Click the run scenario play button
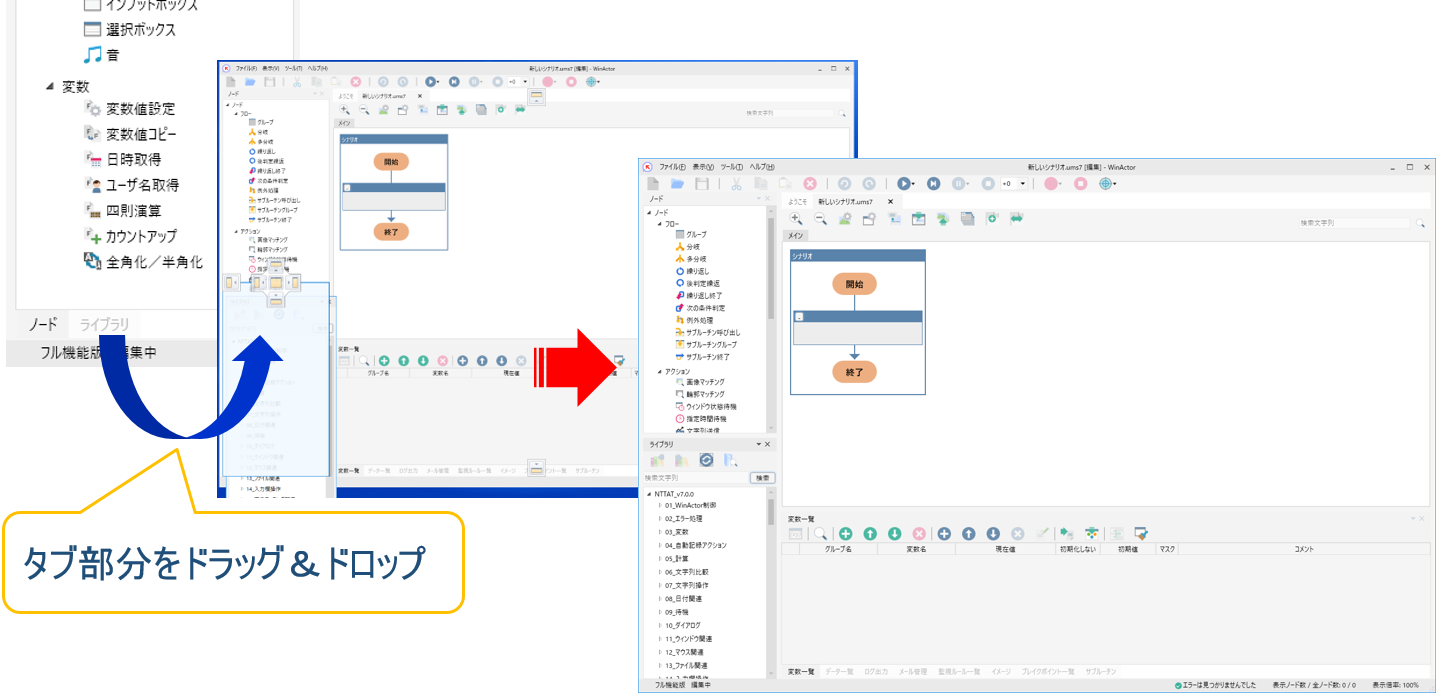 coord(903,184)
